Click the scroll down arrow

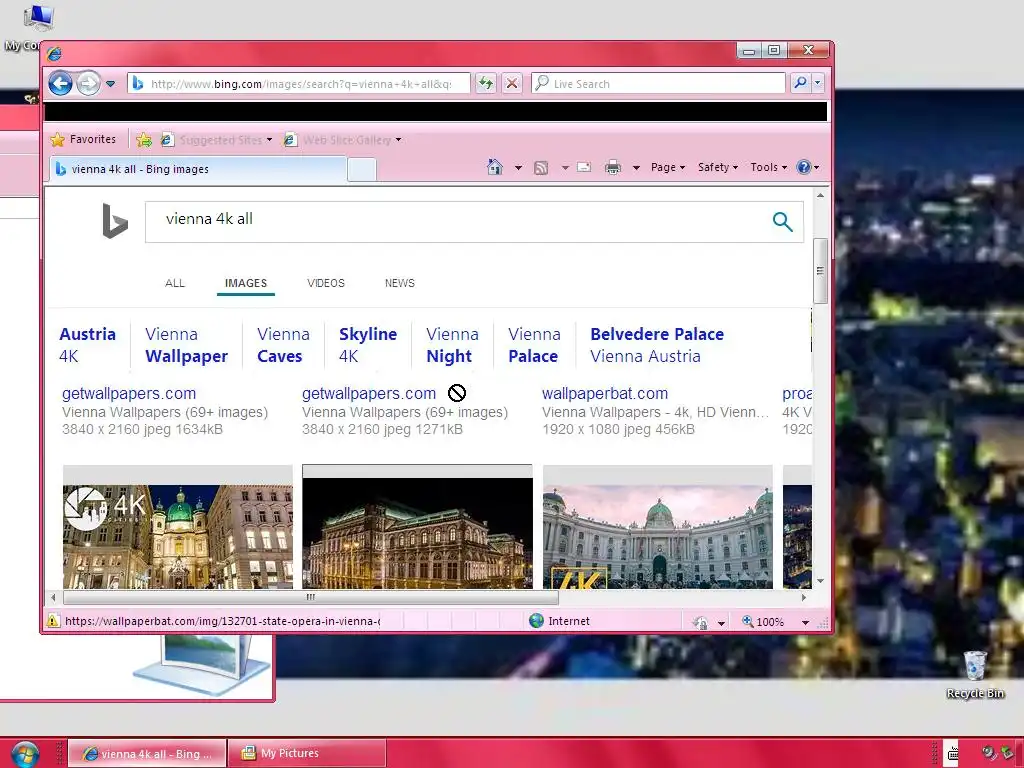[x=820, y=581]
